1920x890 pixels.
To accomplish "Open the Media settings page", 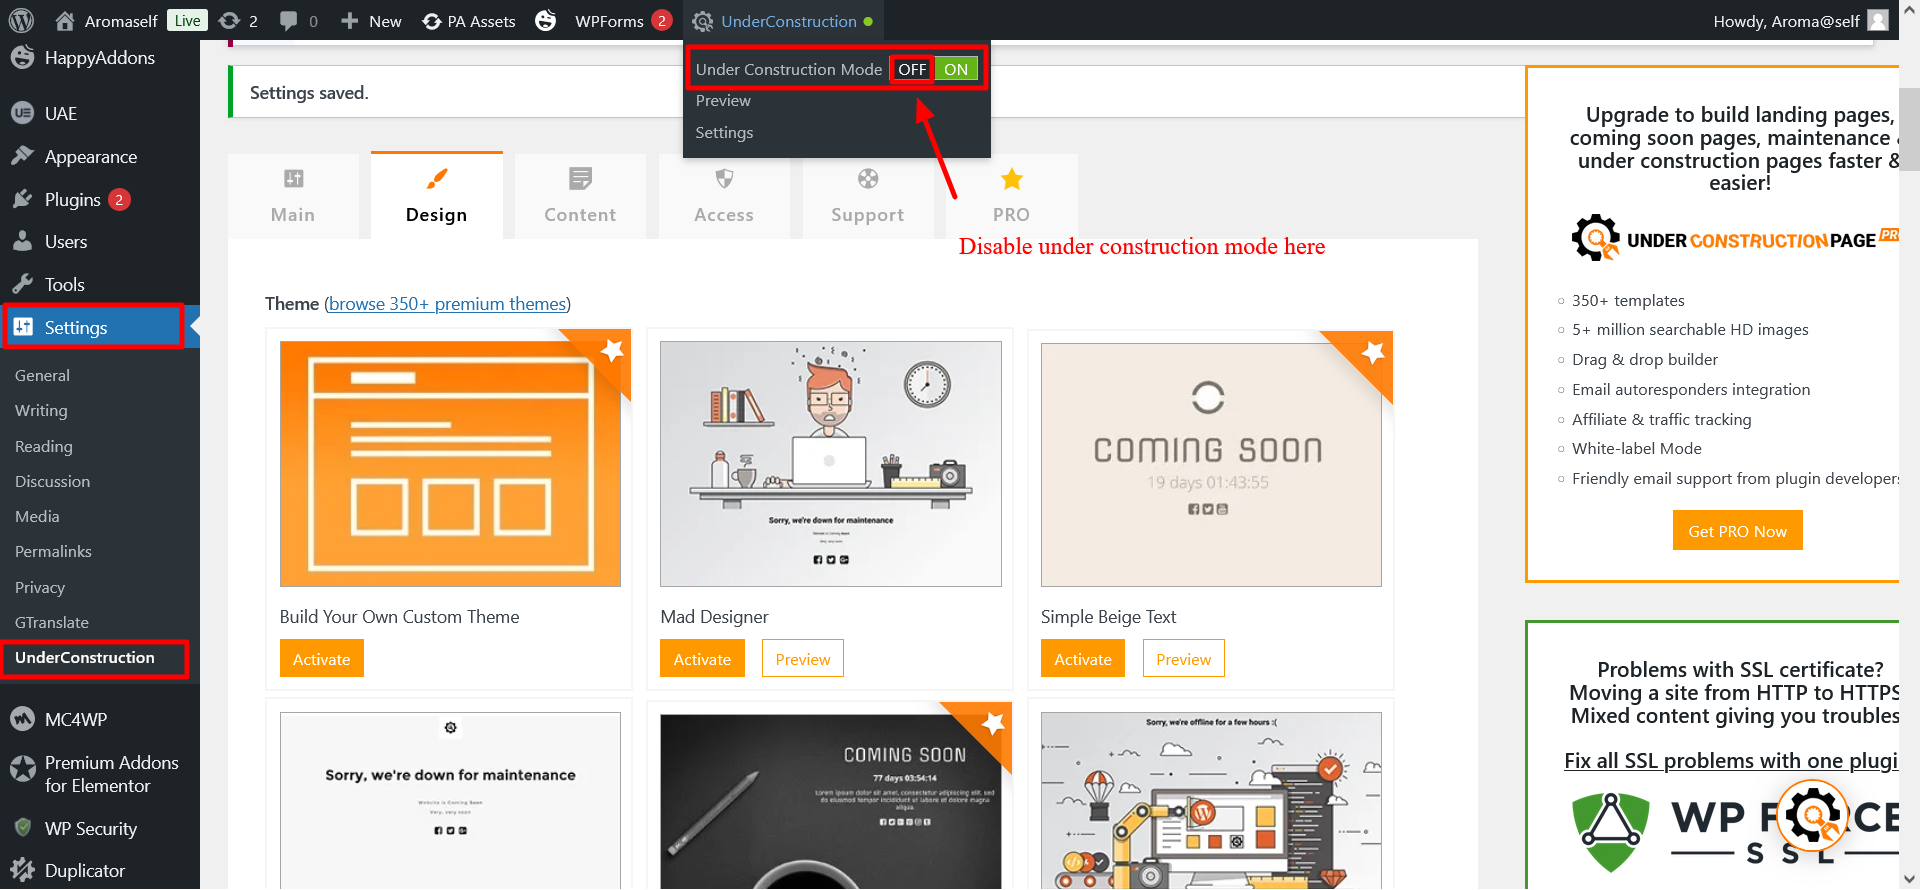I will pos(37,517).
